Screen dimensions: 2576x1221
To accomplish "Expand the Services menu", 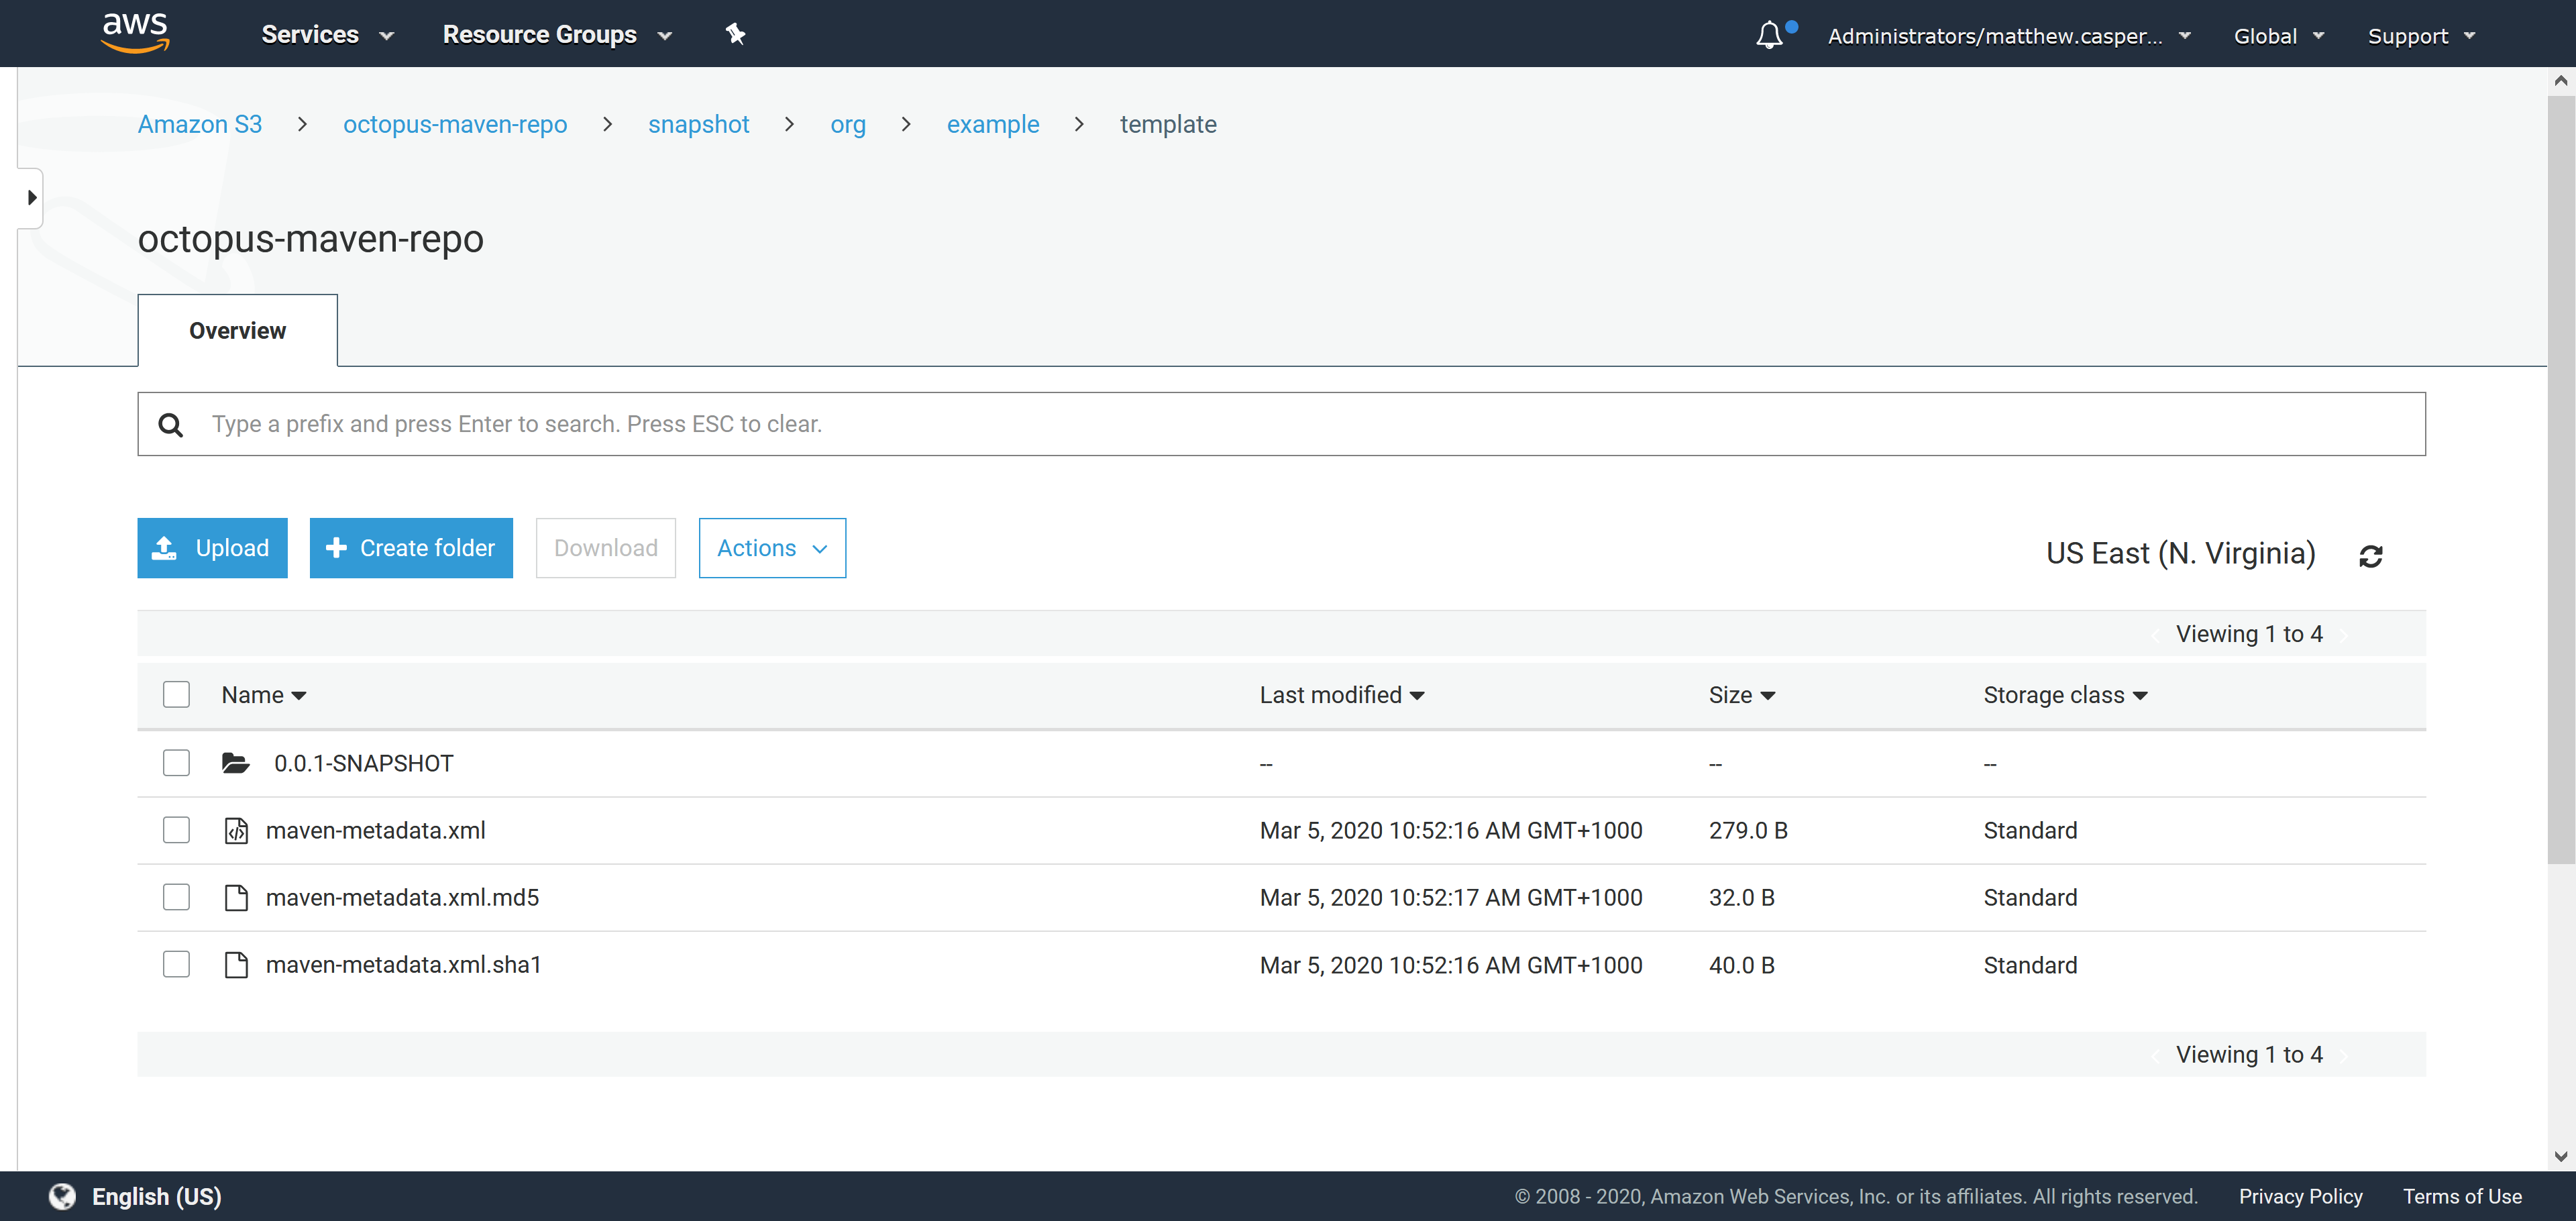I will 327,35.
